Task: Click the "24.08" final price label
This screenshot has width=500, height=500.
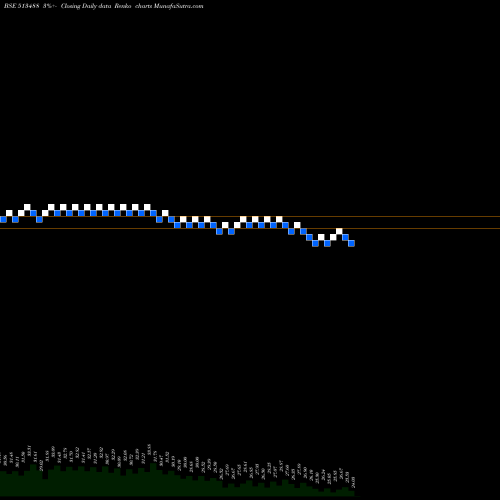Action: pos(354,482)
